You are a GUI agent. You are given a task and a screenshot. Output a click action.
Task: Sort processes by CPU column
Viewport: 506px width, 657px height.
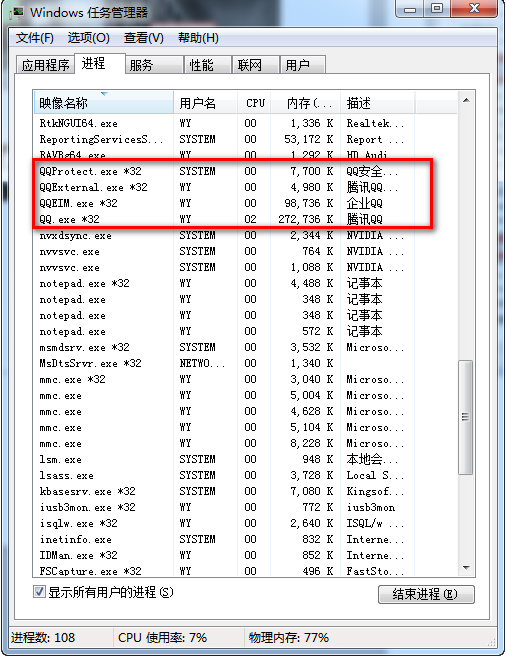[254, 103]
